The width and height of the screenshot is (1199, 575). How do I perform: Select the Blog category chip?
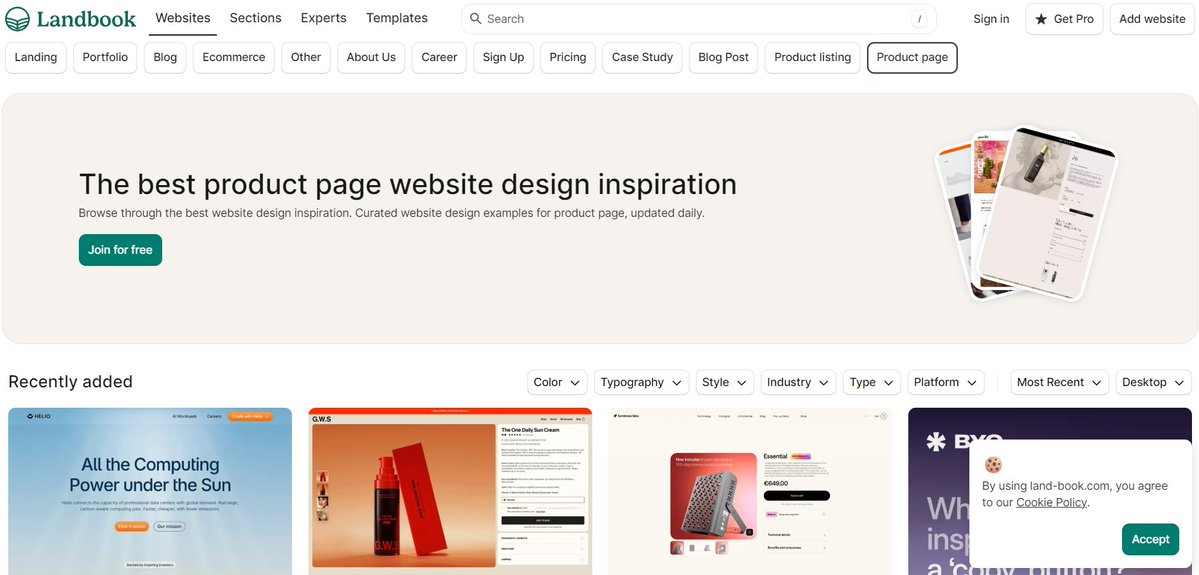click(165, 57)
